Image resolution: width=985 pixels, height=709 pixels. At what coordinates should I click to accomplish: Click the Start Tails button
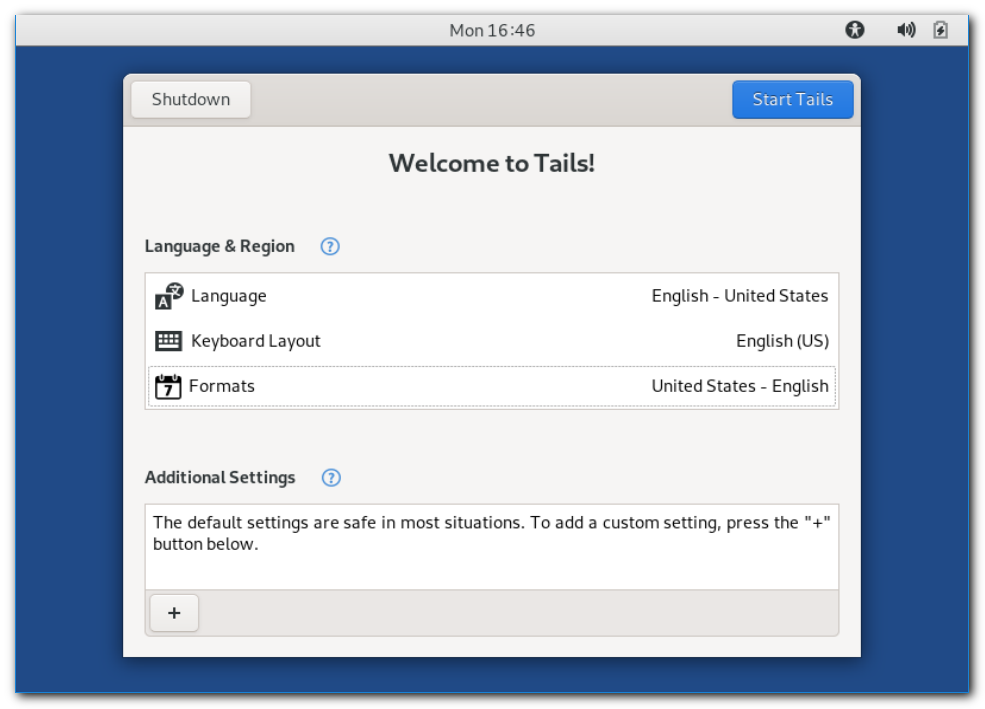pyautogui.click(x=792, y=100)
